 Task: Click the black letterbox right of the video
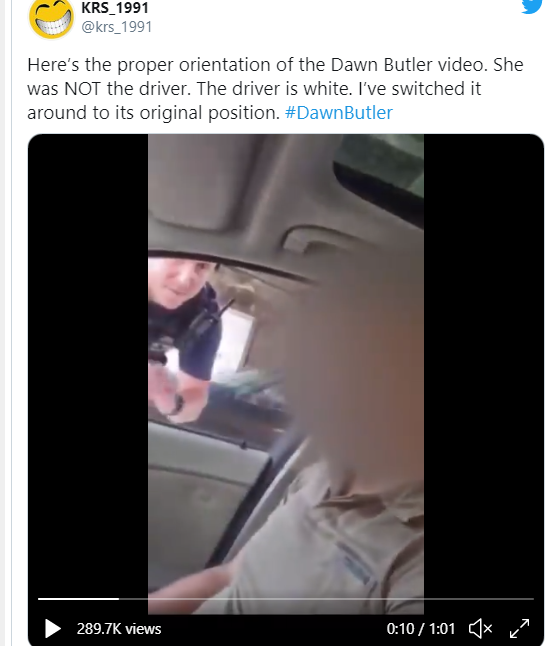click(x=484, y=363)
